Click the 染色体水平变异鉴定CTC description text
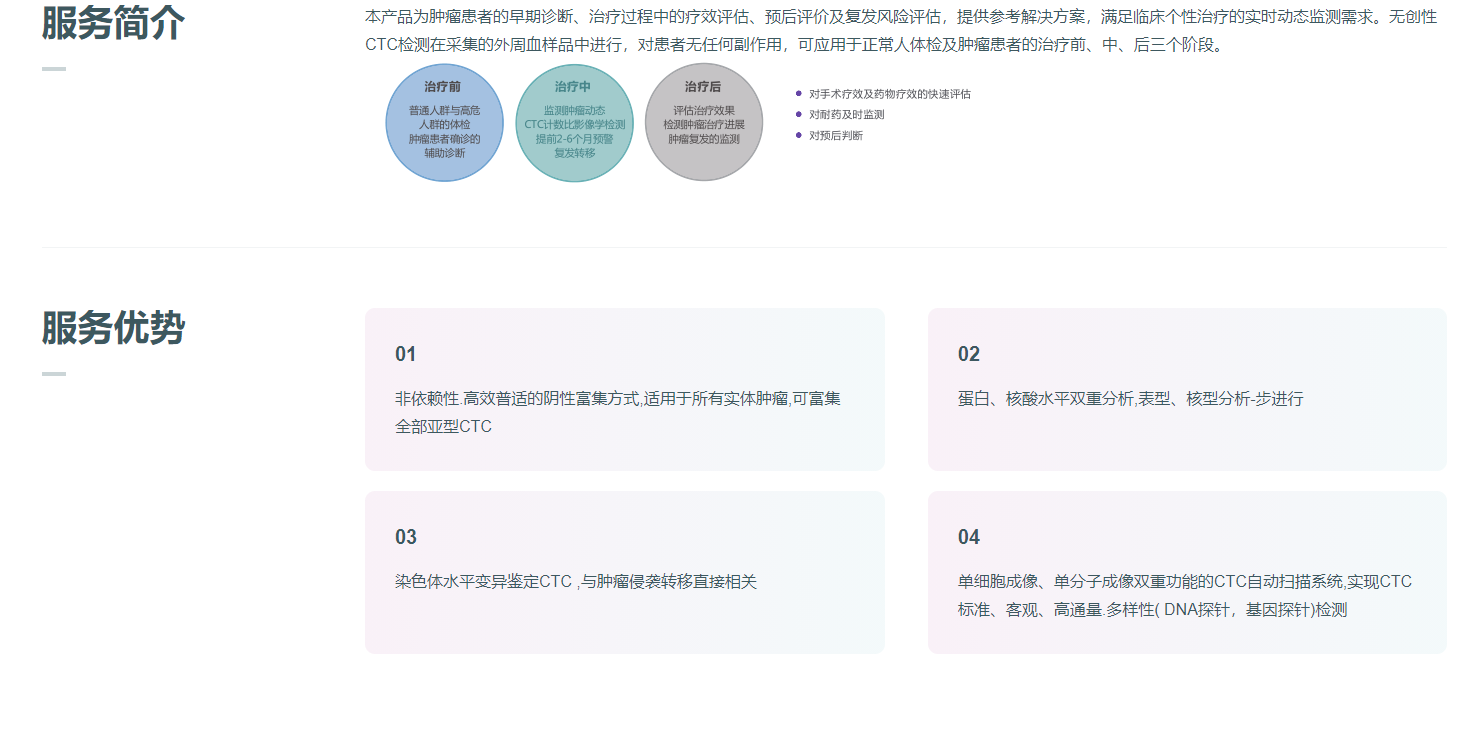The width and height of the screenshot is (1483, 739). (575, 582)
